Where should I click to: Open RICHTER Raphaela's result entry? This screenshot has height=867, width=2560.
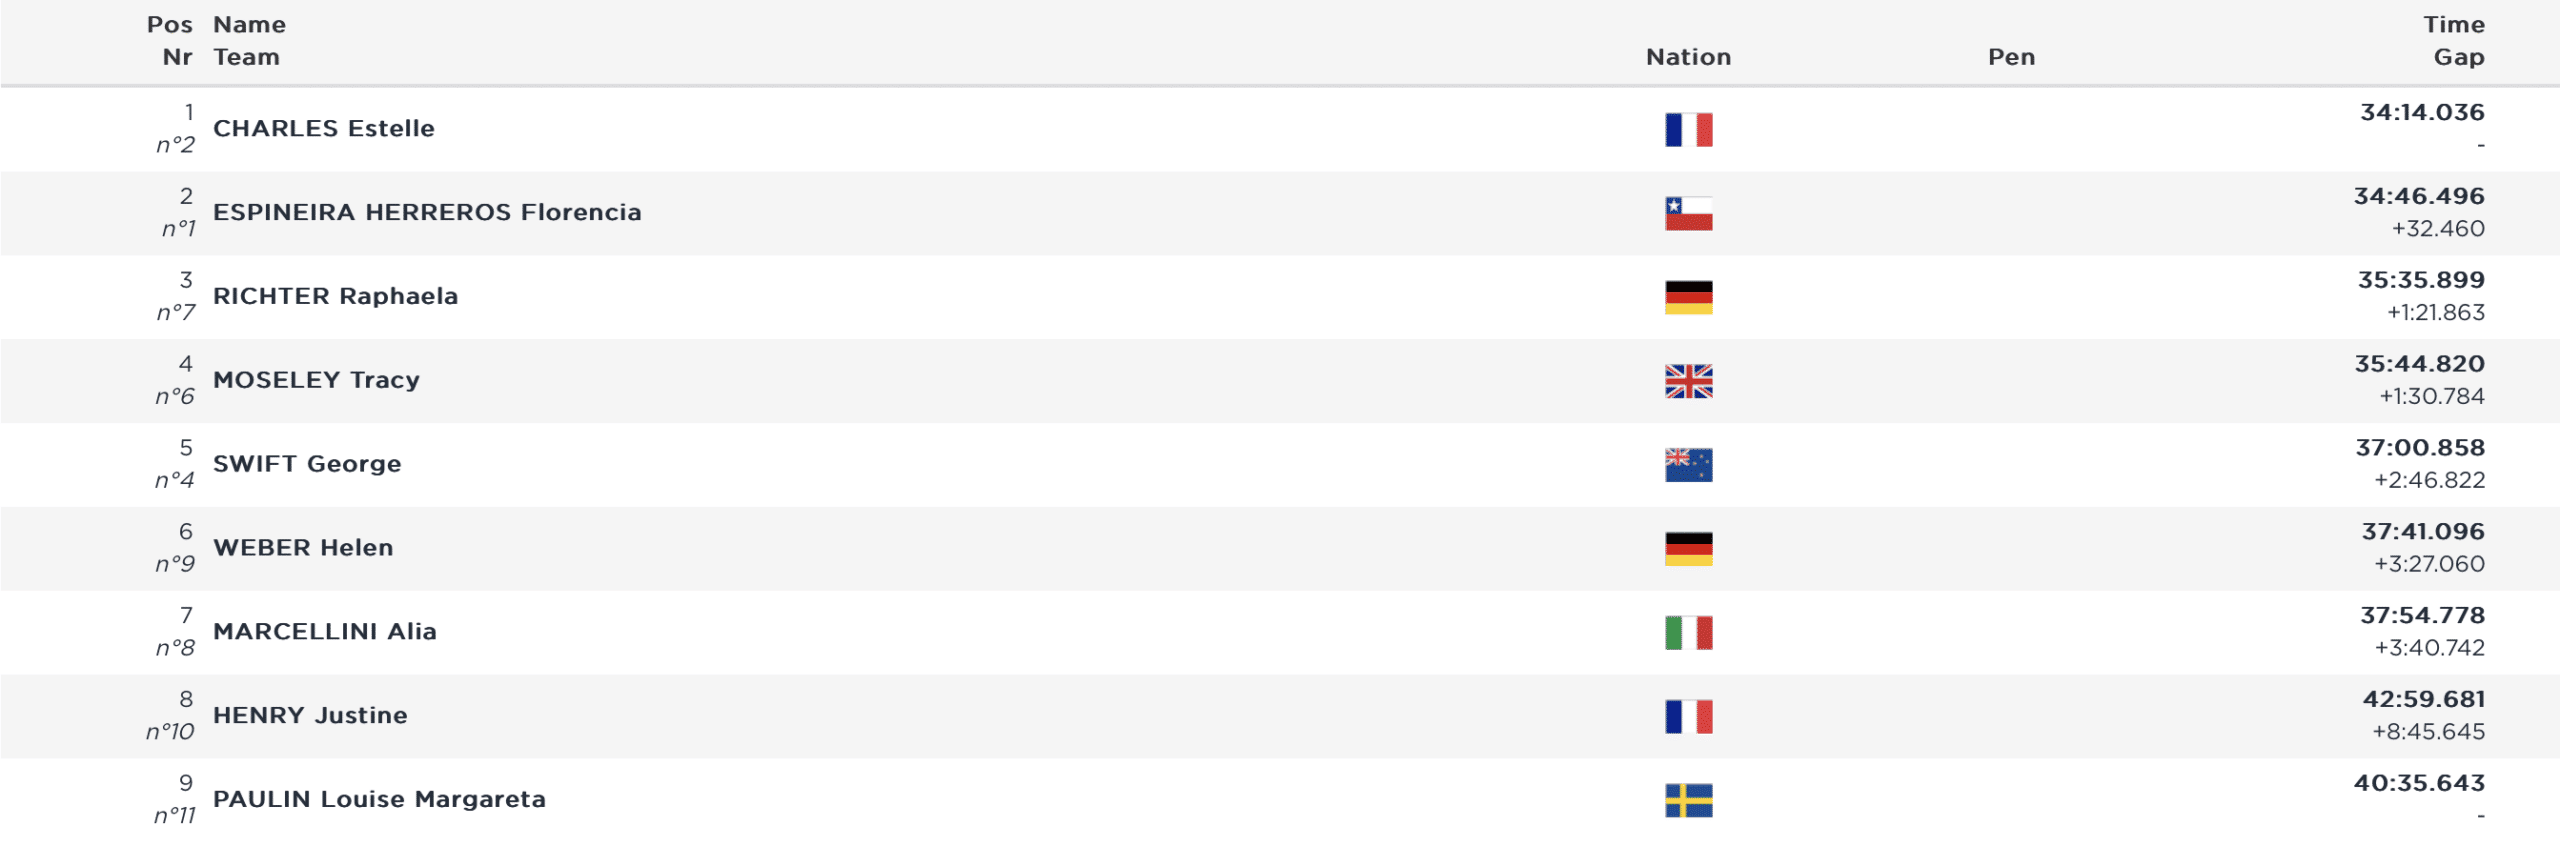click(335, 297)
